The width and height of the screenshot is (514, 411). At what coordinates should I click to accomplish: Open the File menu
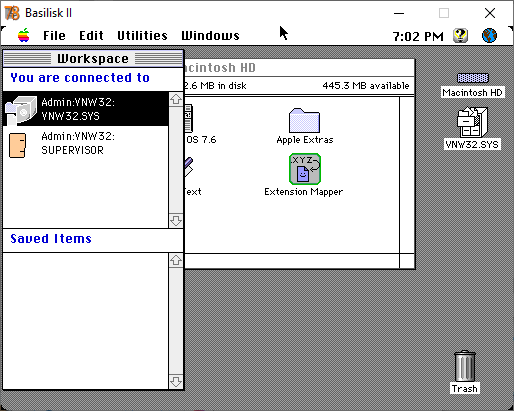click(54, 35)
